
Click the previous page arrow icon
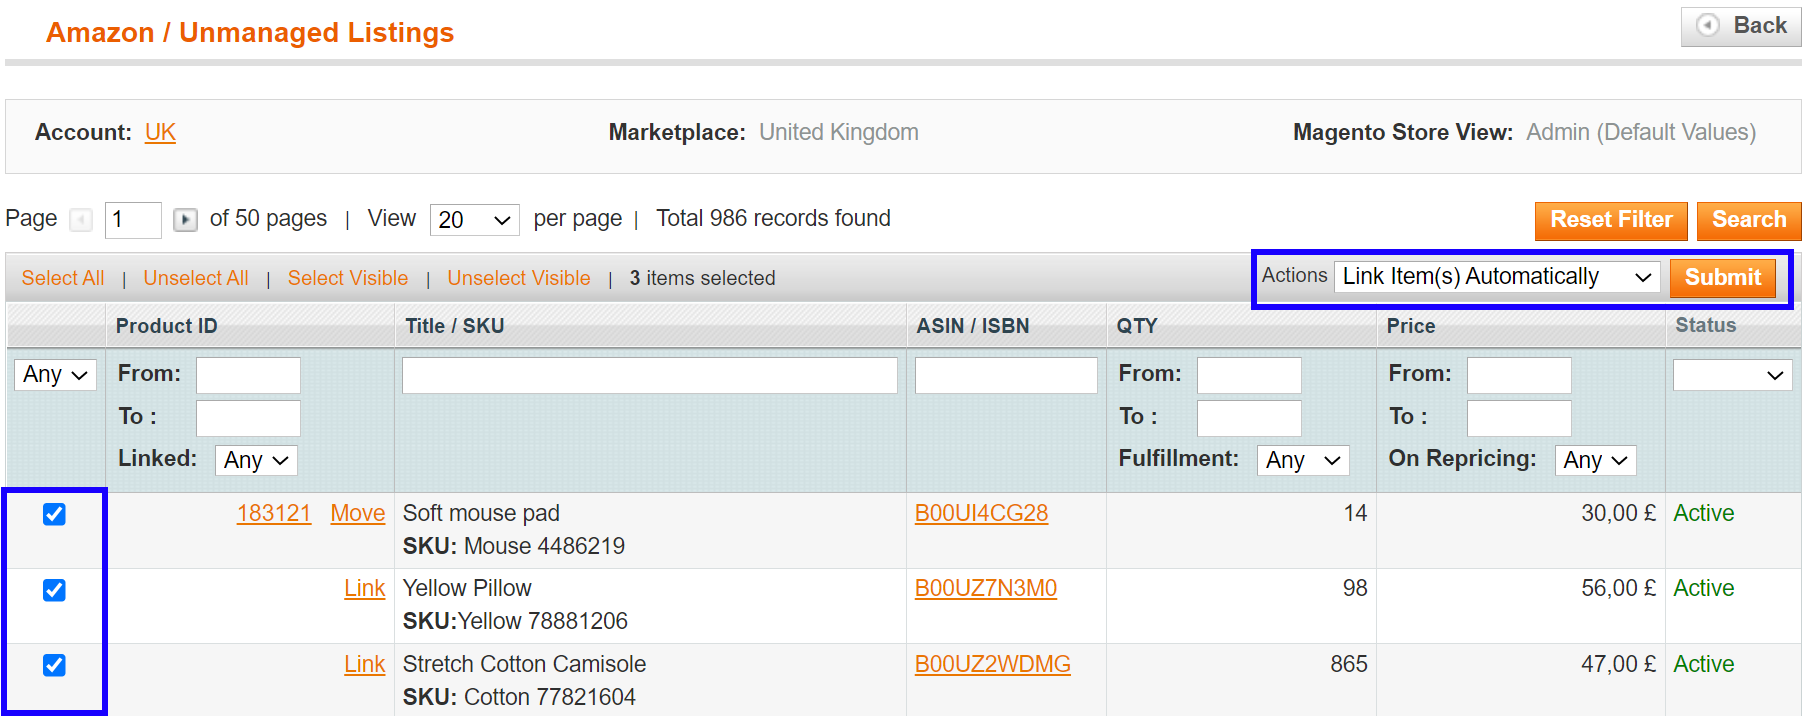point(81,219)
